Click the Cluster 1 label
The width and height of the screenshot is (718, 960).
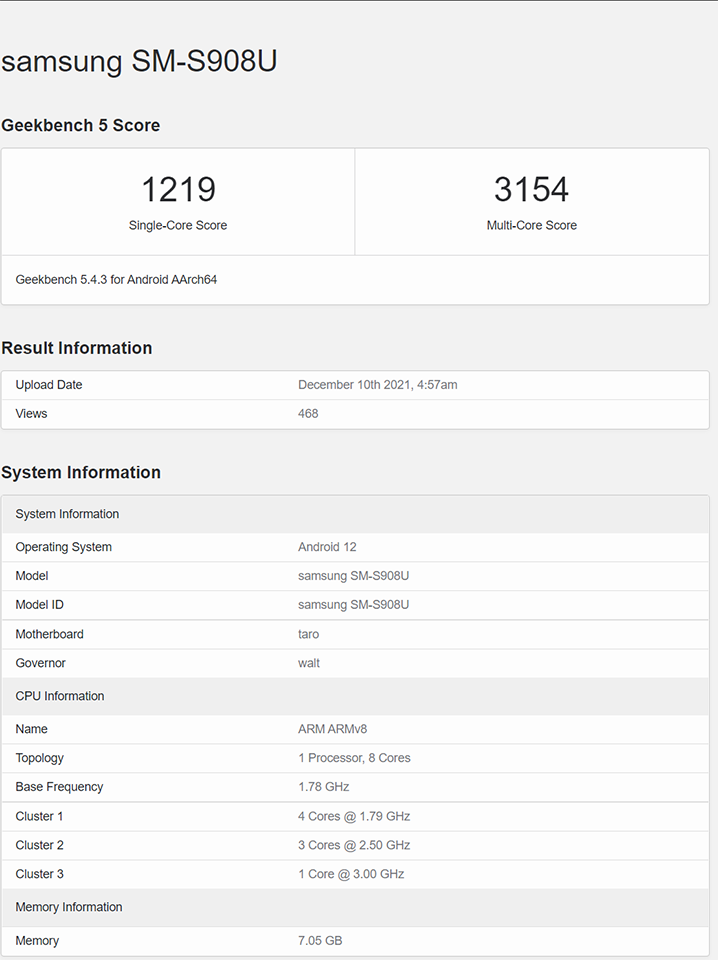tap(40, 816)
